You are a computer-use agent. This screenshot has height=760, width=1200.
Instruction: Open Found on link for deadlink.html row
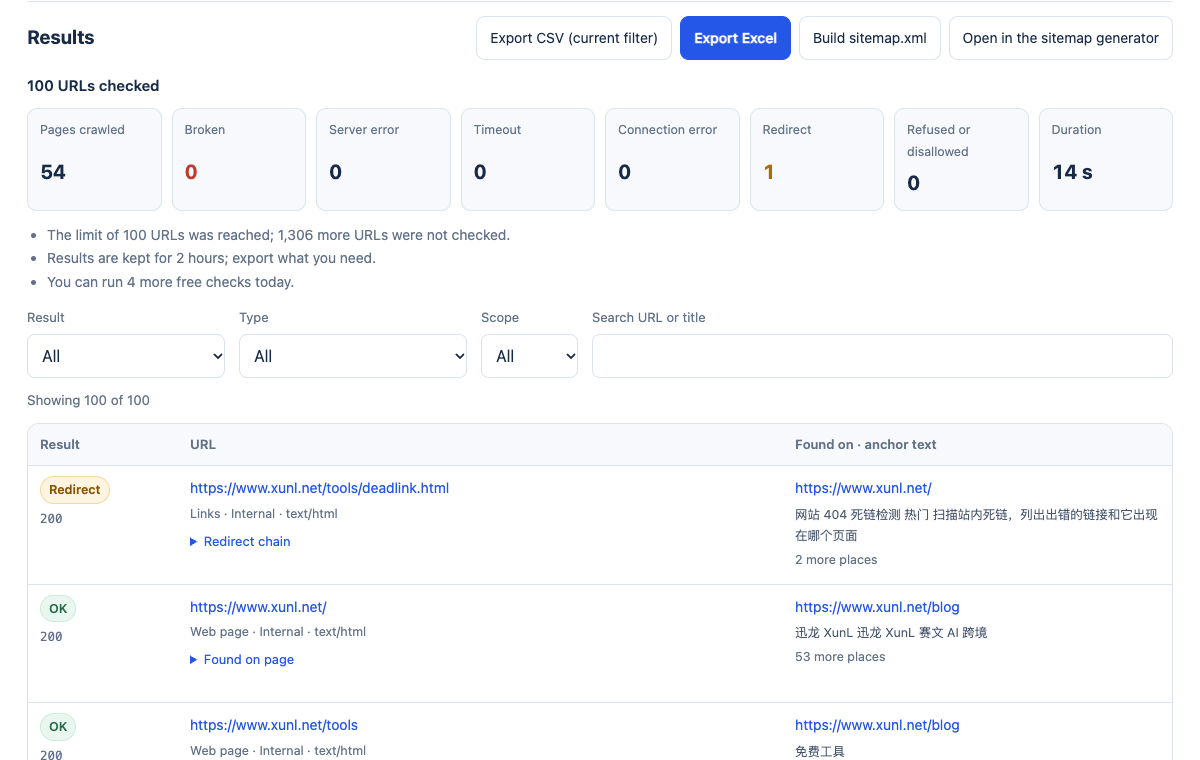[863, 488]
